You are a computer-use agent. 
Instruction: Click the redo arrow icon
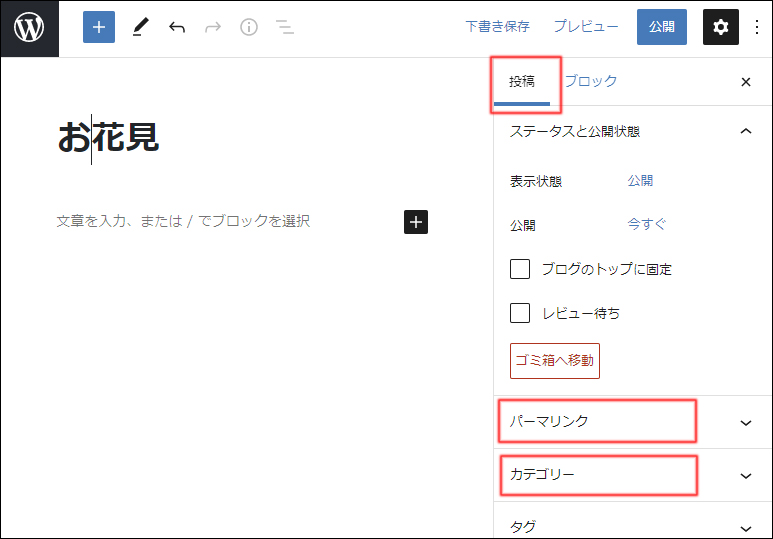tap(213, 27)
